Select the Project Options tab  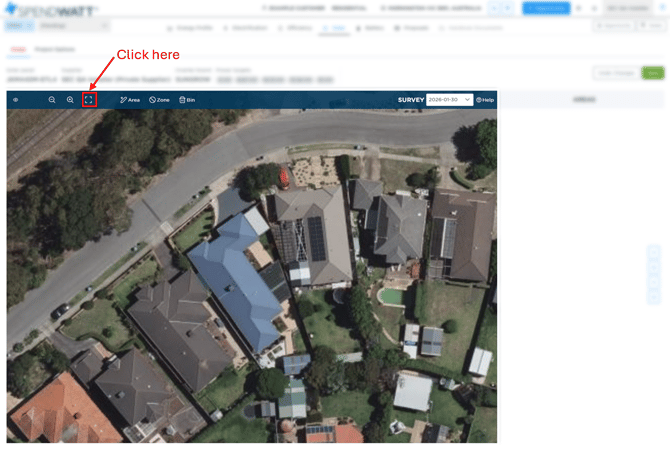tap(54, 49)
